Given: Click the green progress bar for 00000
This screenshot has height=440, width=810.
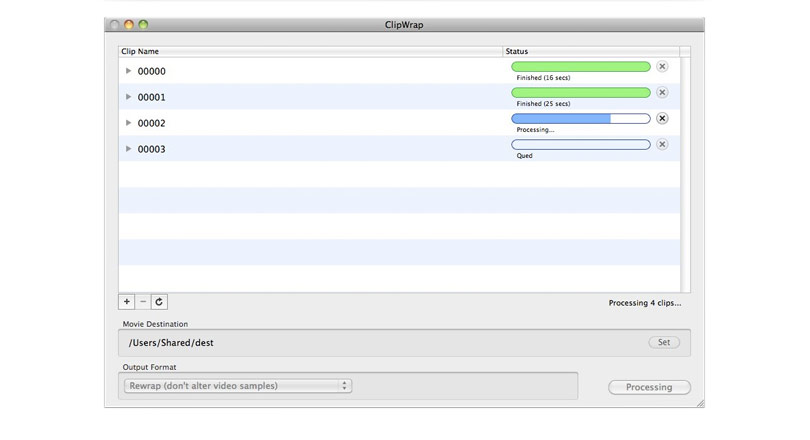Looking at the screenshot, I should tap(581, 67).
